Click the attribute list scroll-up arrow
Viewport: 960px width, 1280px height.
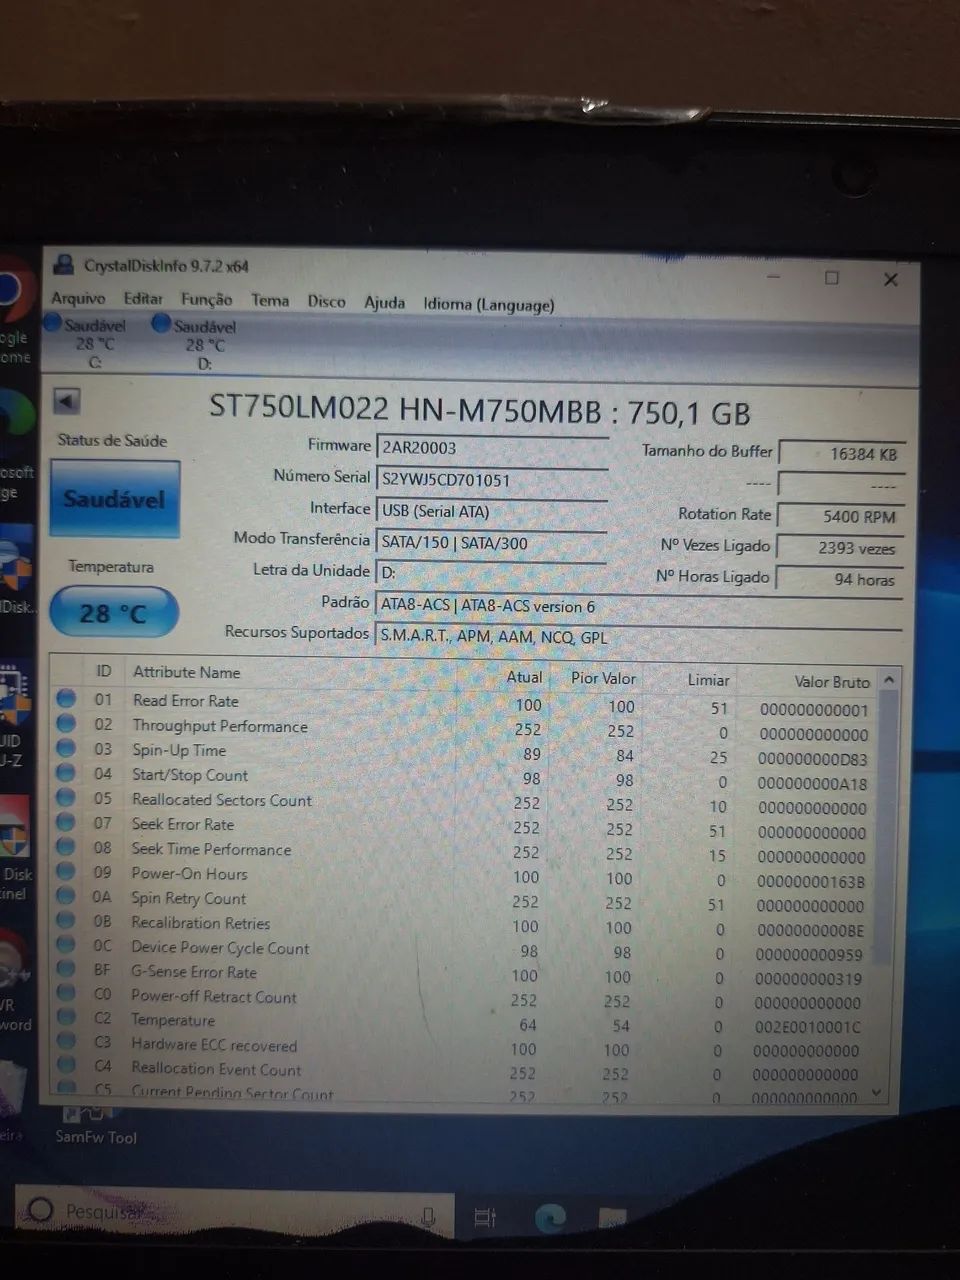coord(889,680)
